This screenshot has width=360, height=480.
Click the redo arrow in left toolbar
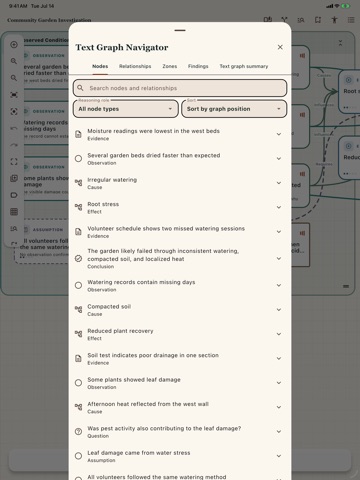click(x=14, y=145)
